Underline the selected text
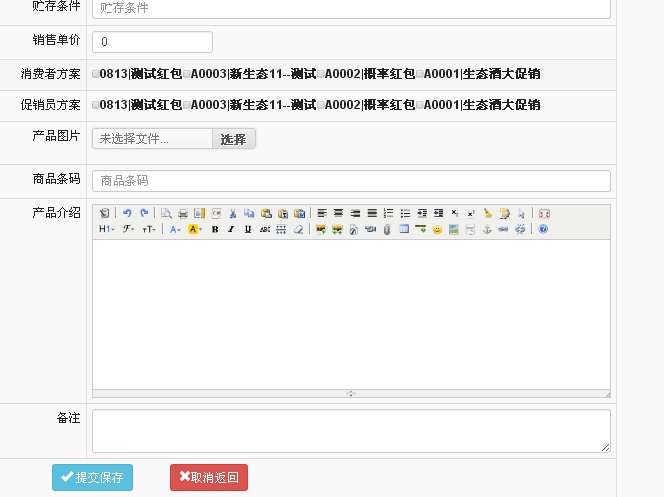This screenshot has height=497, width=664. pyautogui.click(x=248, y=229)
